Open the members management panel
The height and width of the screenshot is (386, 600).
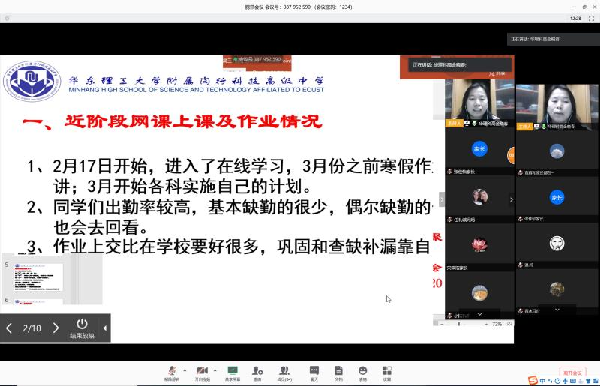[x=284, y=373]
